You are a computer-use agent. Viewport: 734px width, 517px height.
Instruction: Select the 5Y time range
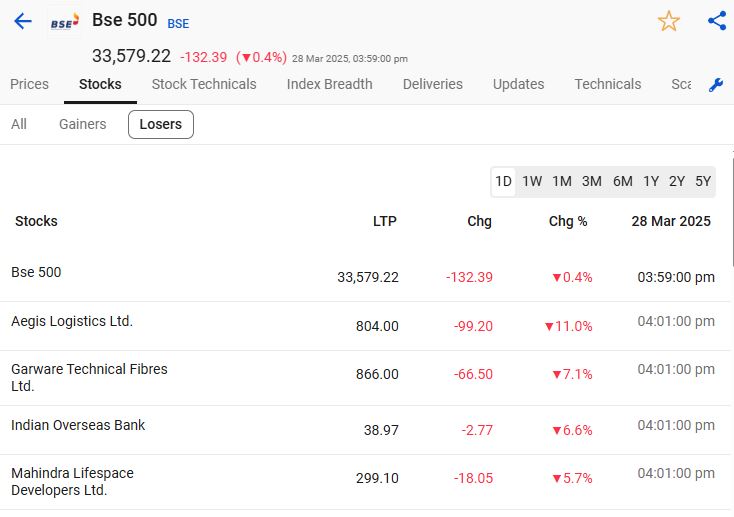coord(703,181)
